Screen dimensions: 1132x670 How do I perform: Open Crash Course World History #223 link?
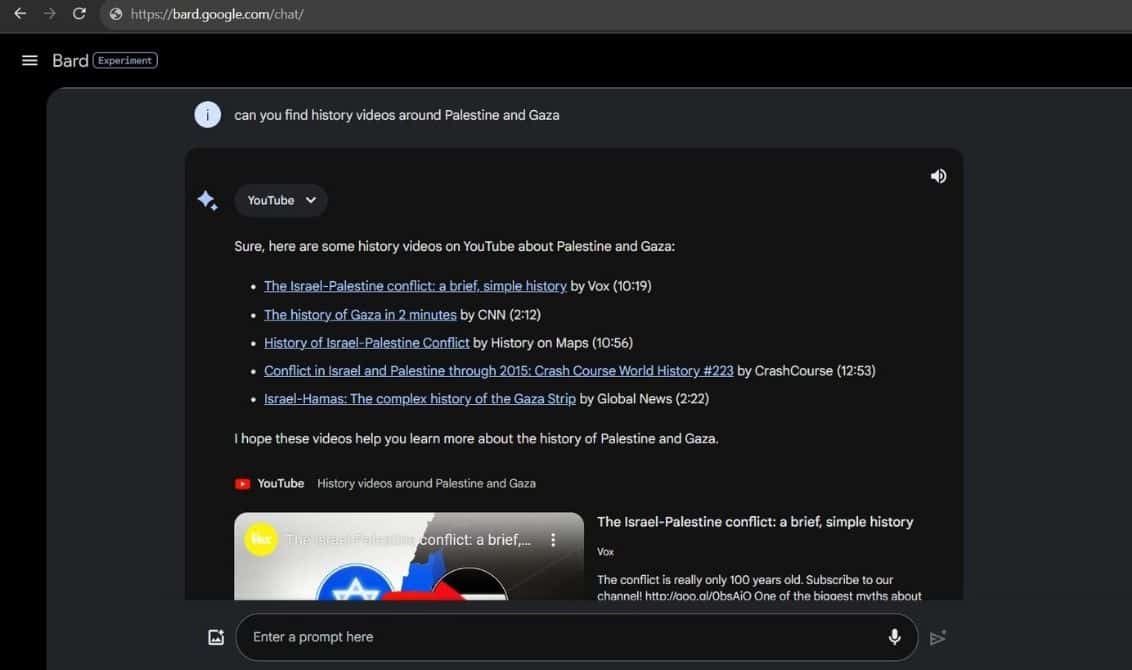click(x=498, y=370)
